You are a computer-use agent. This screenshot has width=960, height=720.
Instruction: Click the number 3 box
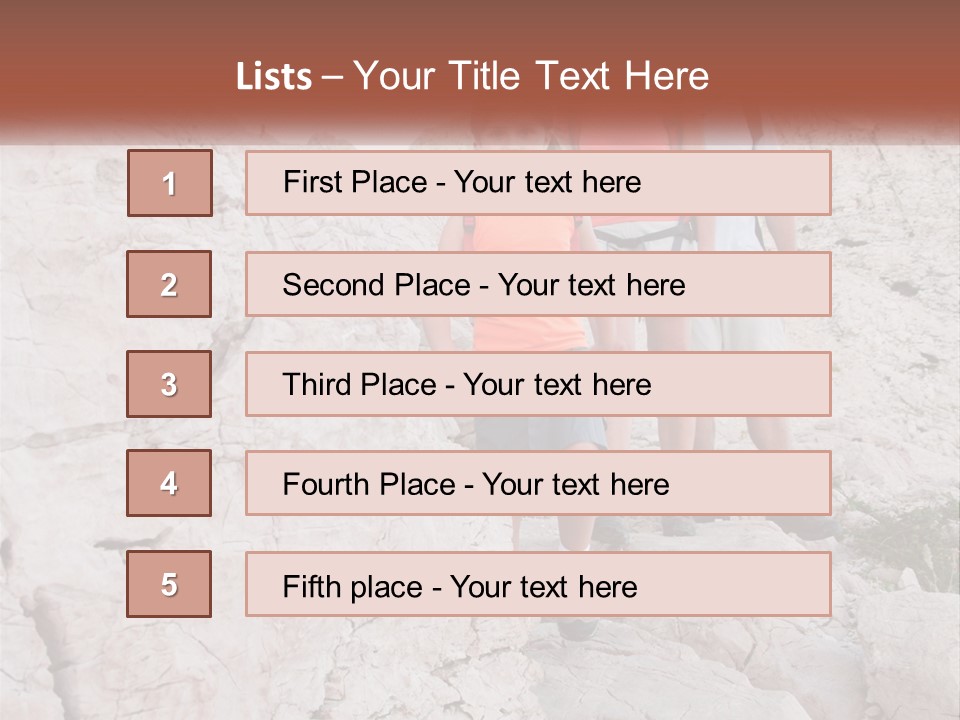tap(169, 384)
